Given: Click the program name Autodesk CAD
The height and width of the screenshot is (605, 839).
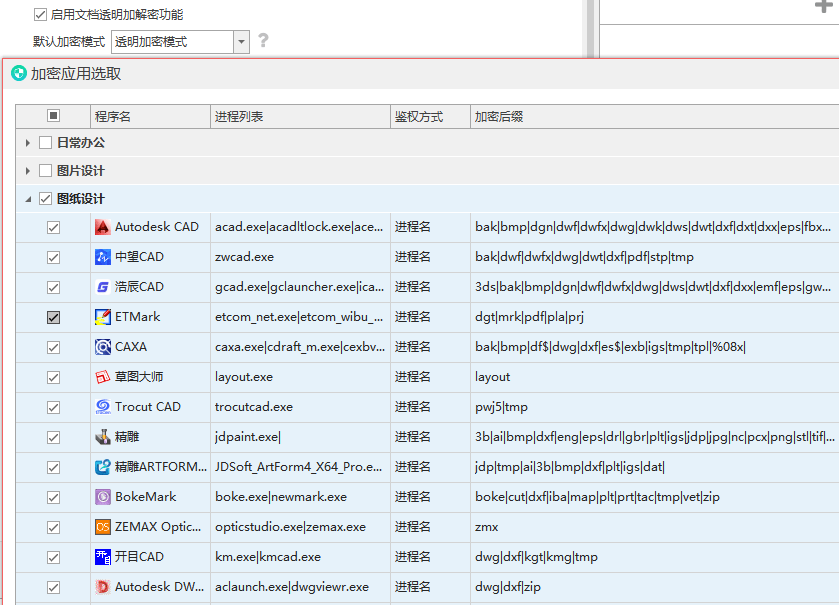Looking at the screenshot, I should tap(157, 227).
